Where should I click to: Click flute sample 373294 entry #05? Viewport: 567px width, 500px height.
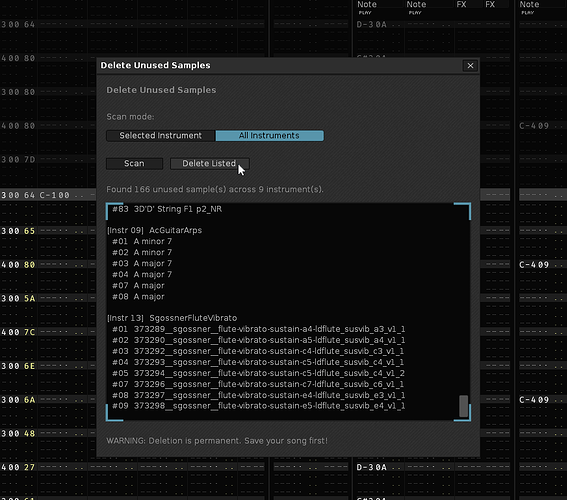(x=259, y=373)
